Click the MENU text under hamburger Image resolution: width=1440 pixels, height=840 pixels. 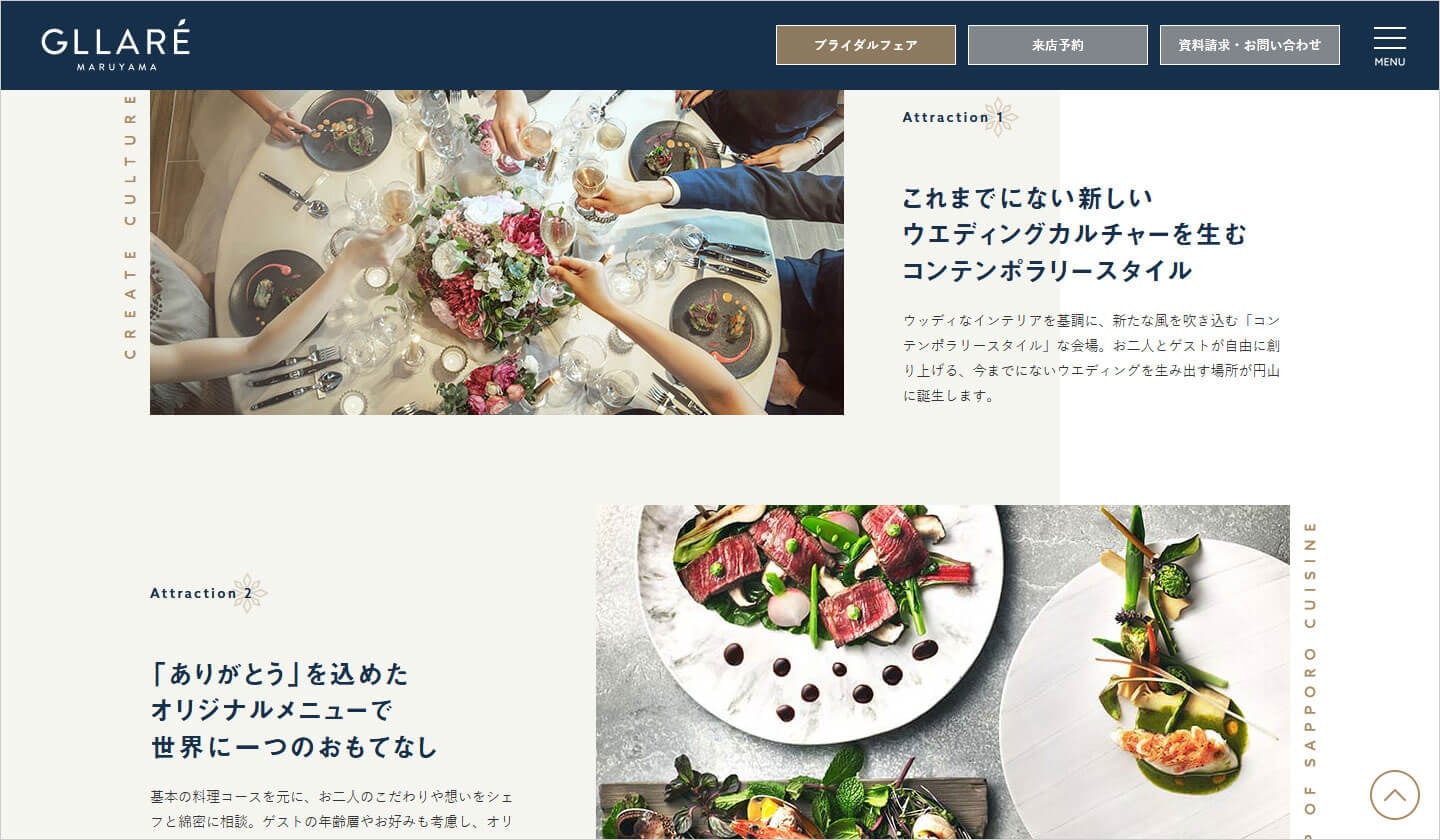1389,62
